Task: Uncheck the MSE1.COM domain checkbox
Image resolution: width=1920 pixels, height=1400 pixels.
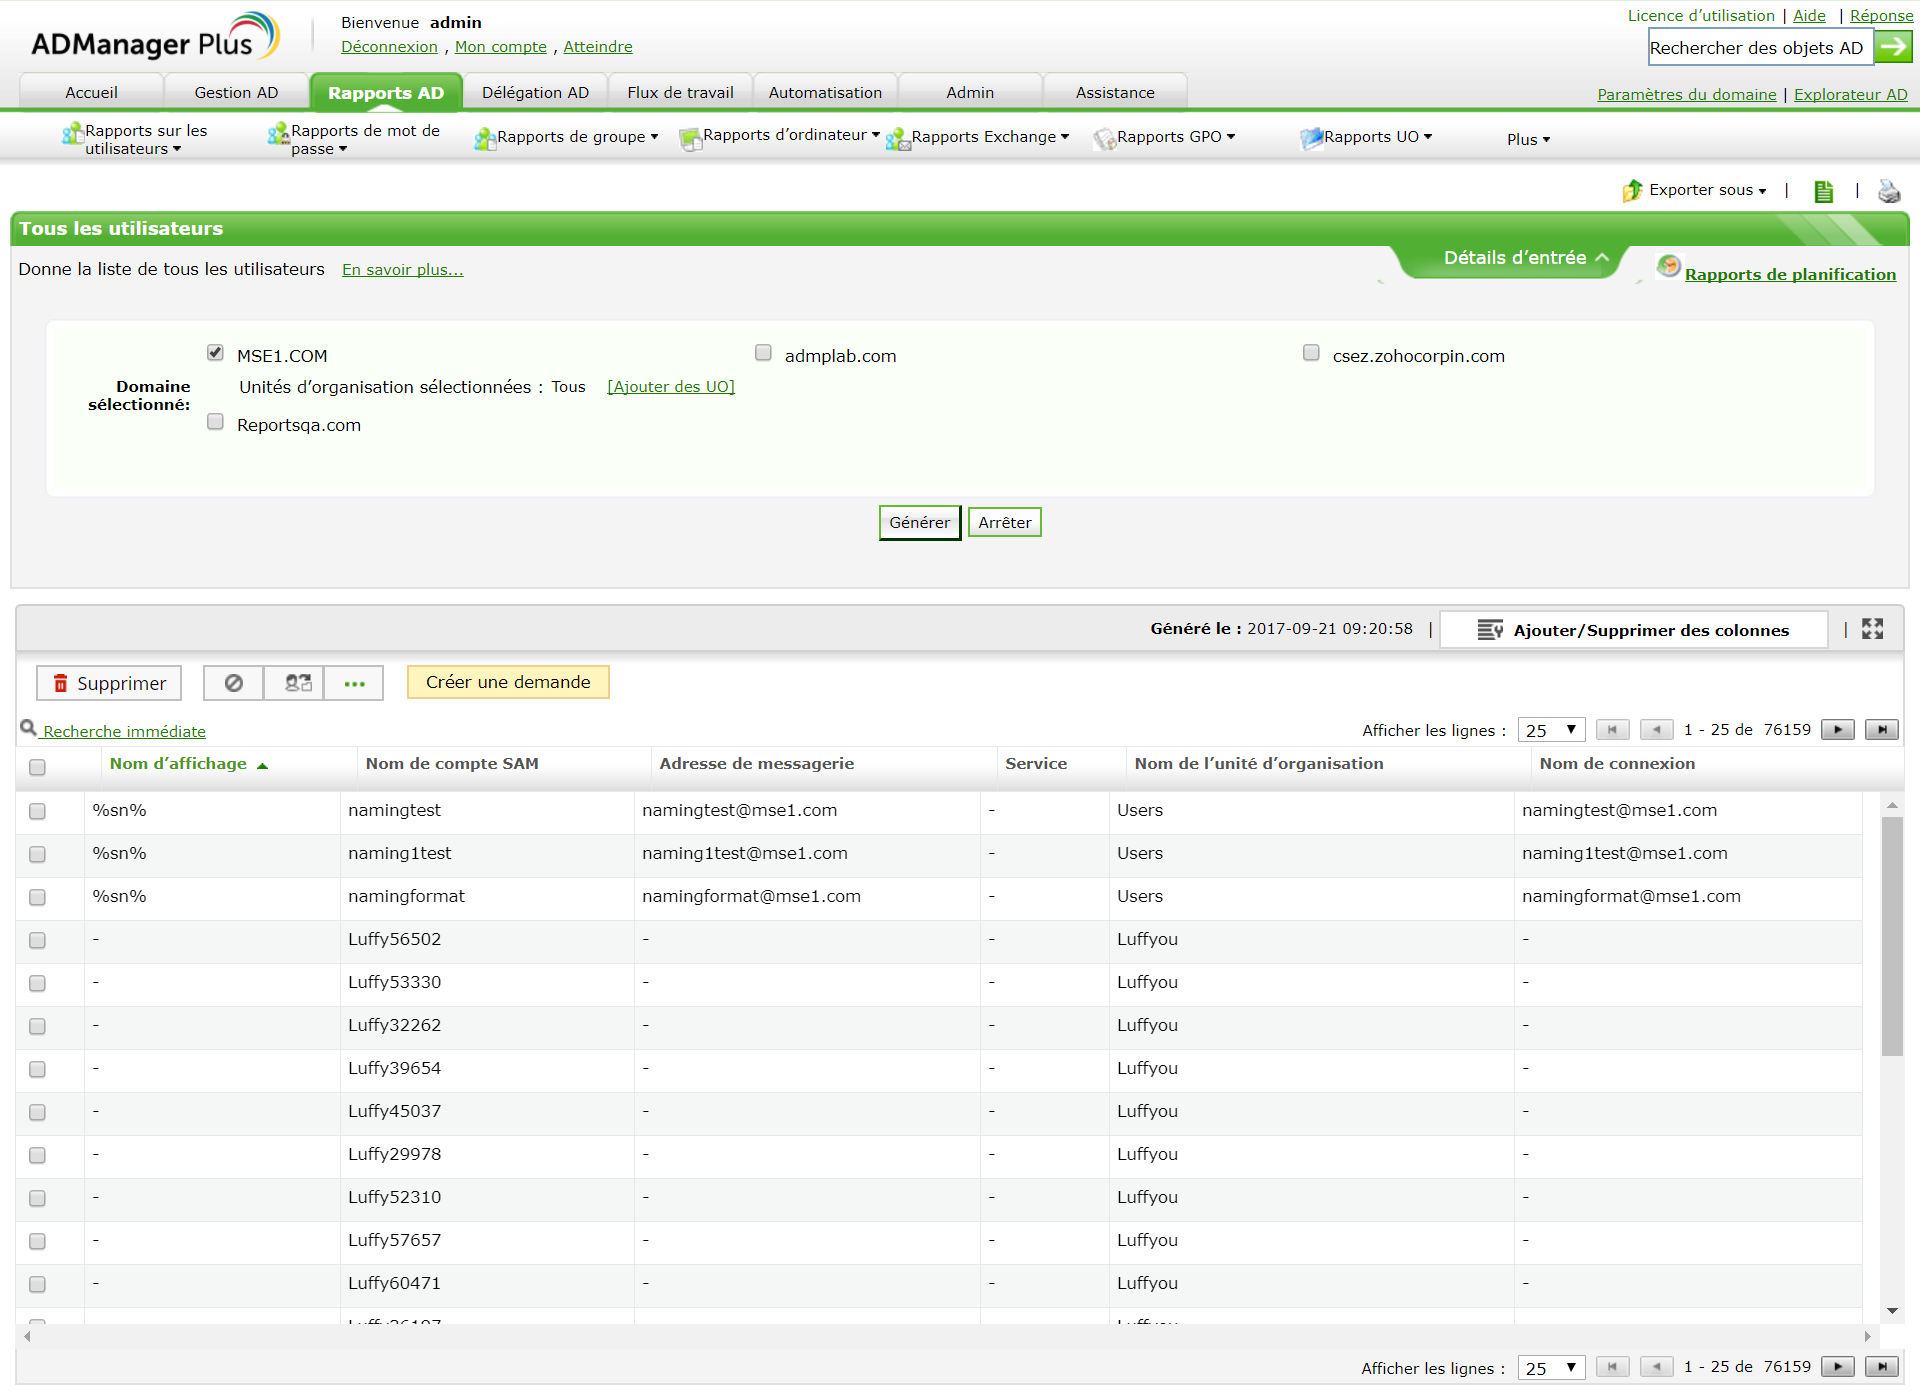Action: [215, 353]
